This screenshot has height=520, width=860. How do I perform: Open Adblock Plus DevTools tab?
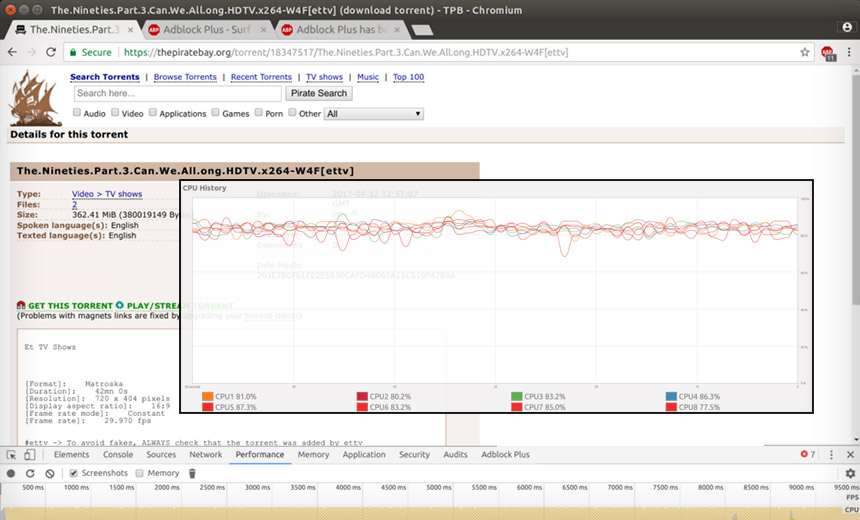505,455
